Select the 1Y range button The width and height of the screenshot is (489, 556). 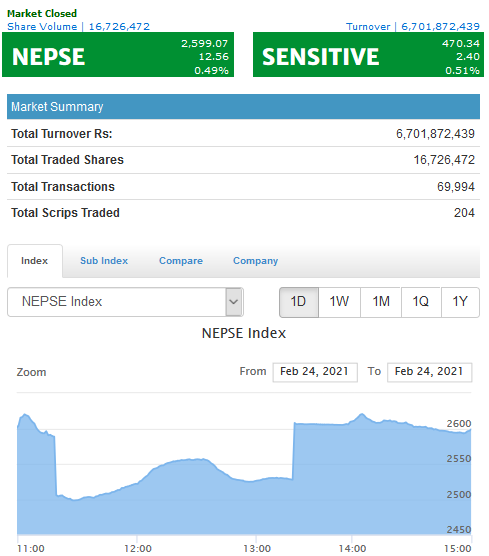pos(460,302)
